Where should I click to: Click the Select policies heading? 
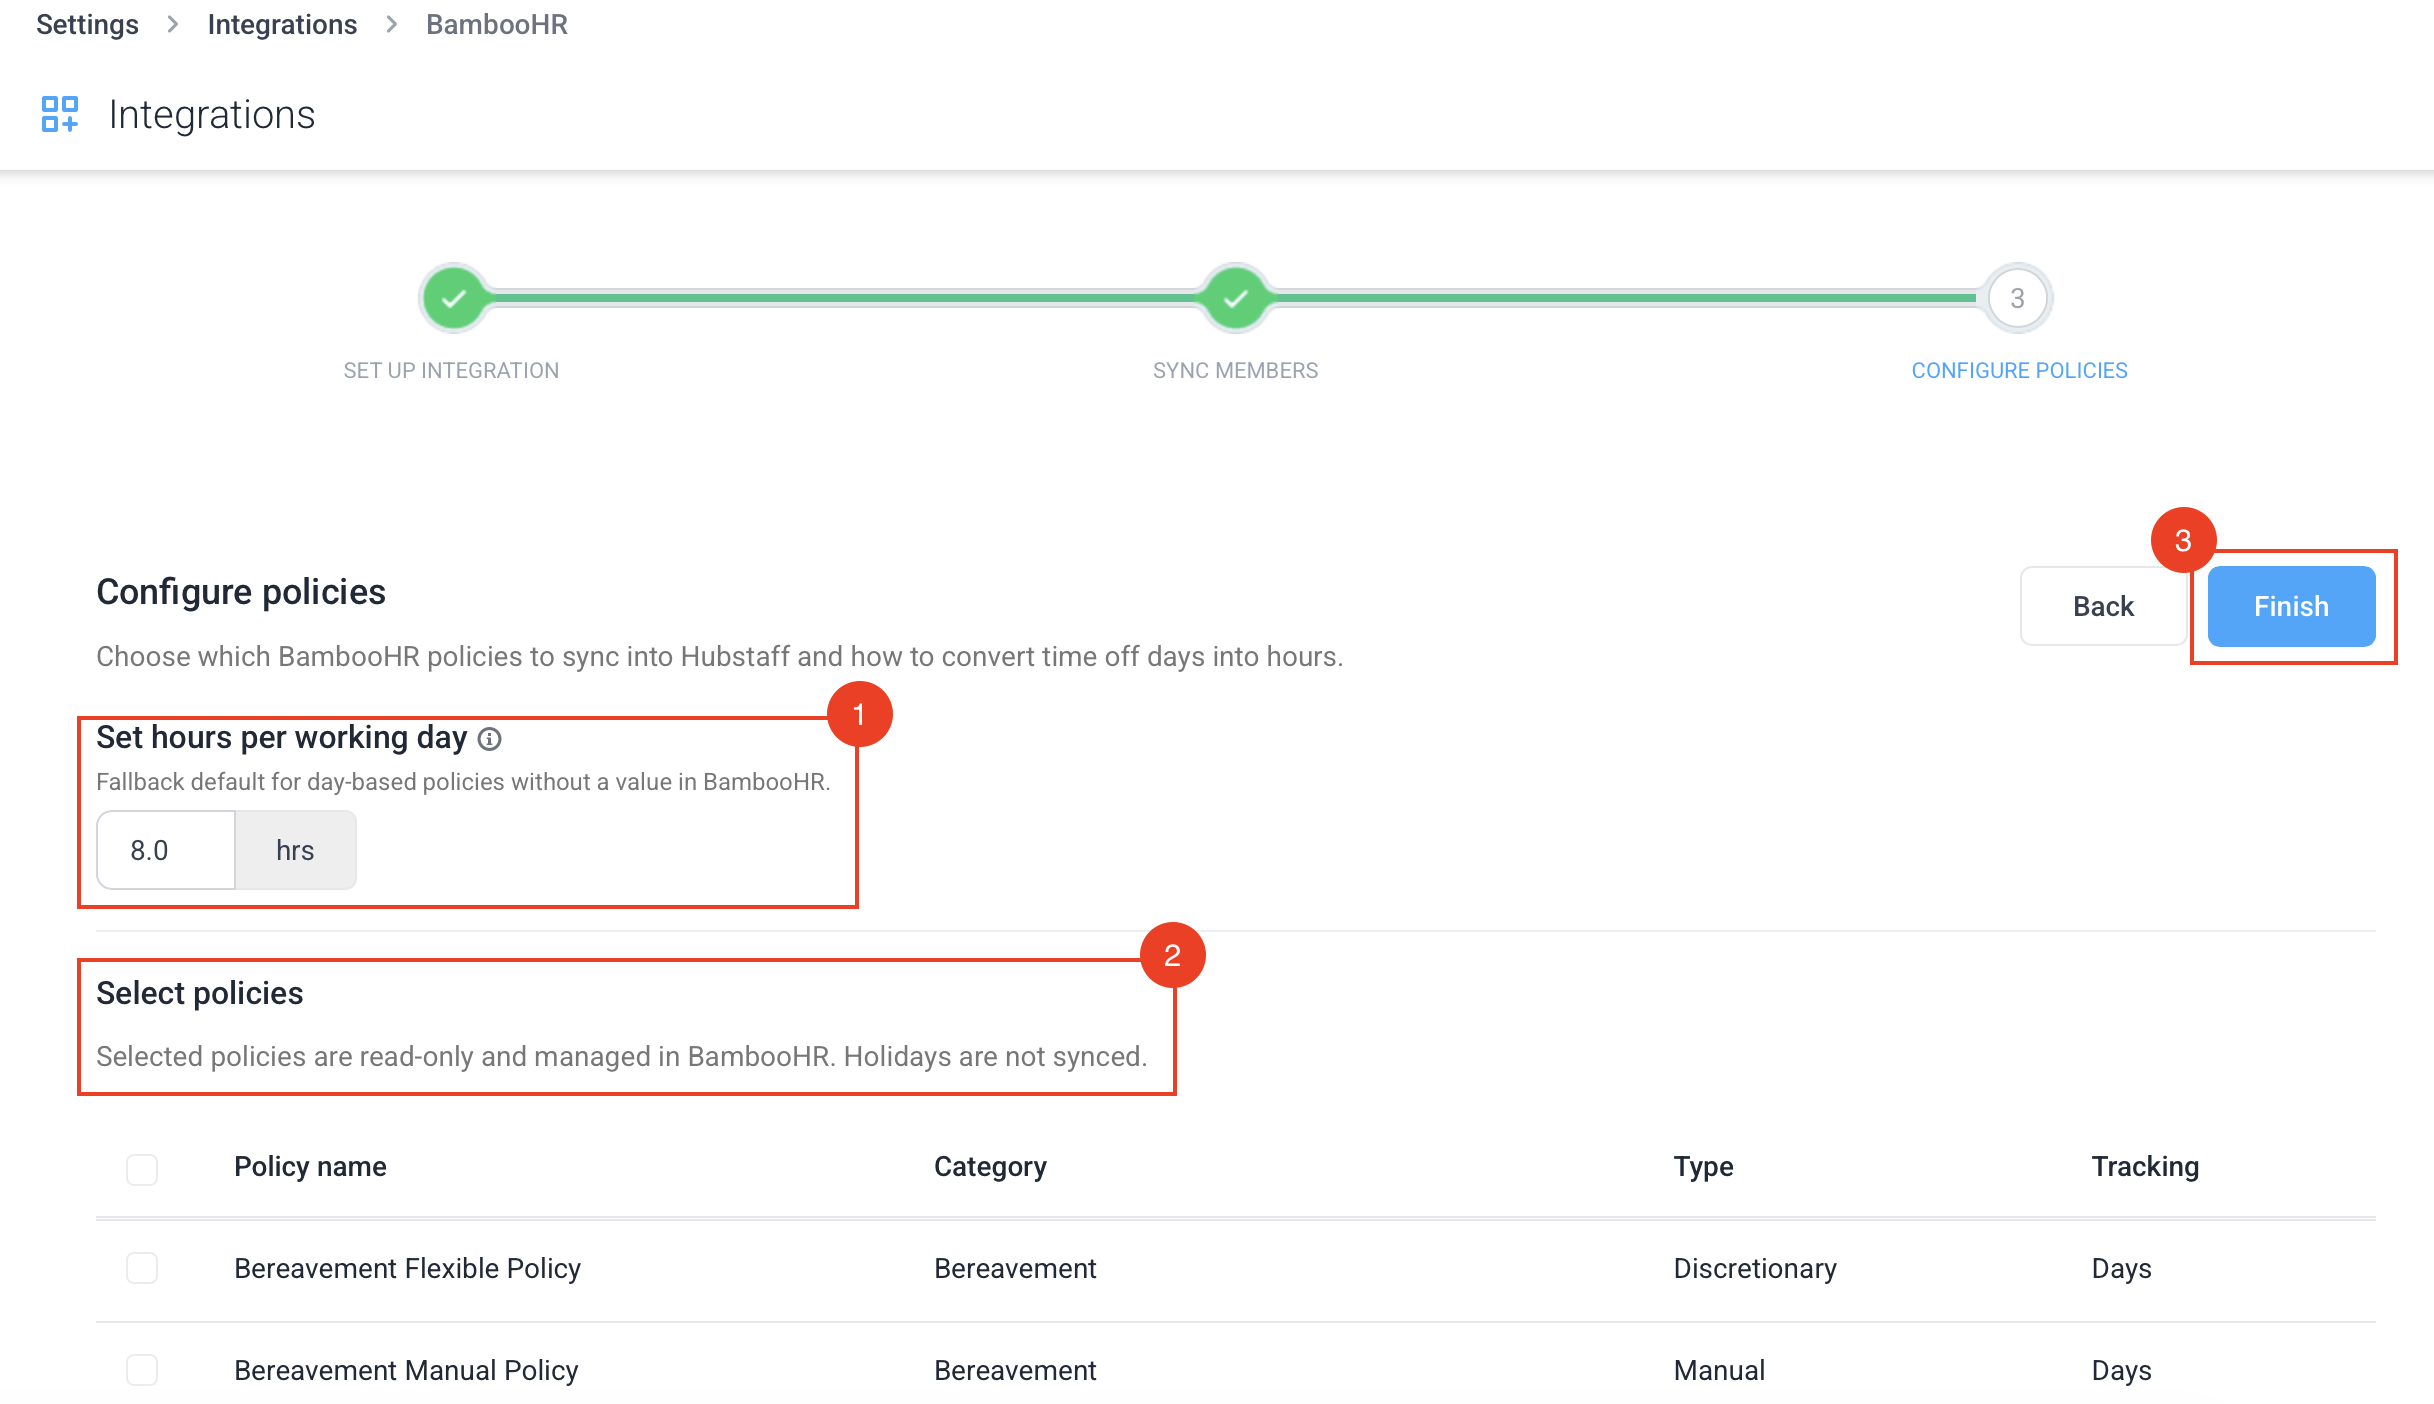pos(200,993)
